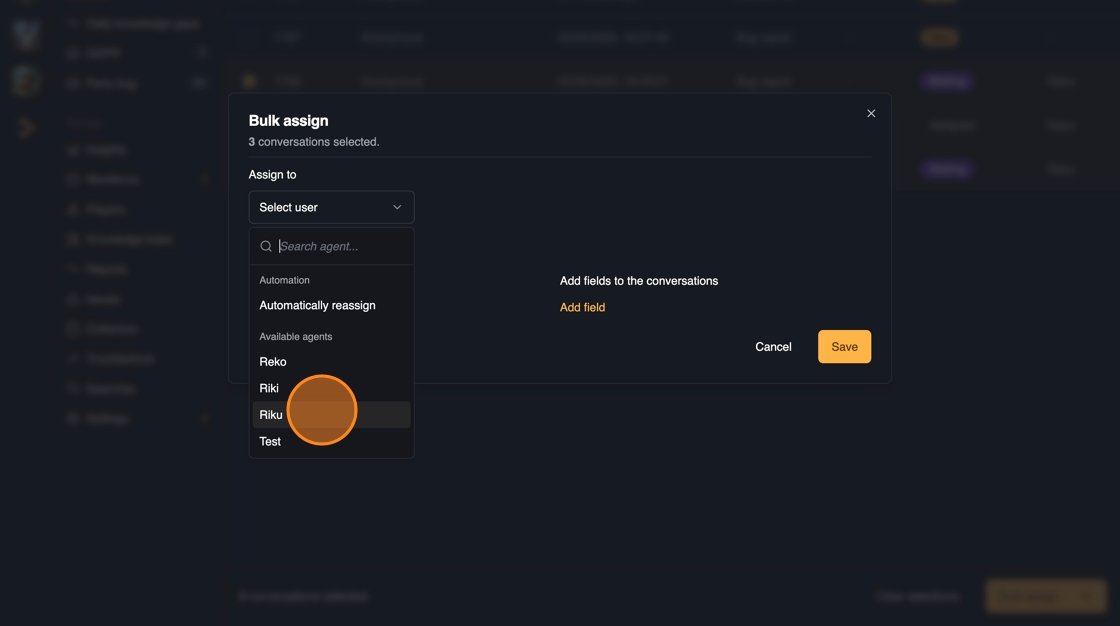The height and width of the screenshot is (626, 1120).
Task: Pick Riki in available agents
Action: click(269, 388)
